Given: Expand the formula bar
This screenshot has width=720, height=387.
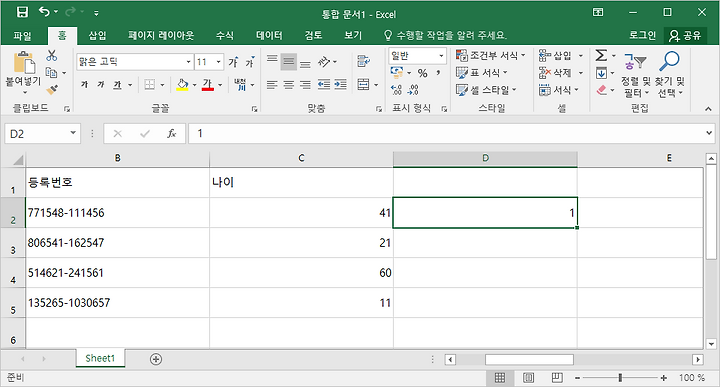Looking at the screenshot, I should (x=709, y=133).
